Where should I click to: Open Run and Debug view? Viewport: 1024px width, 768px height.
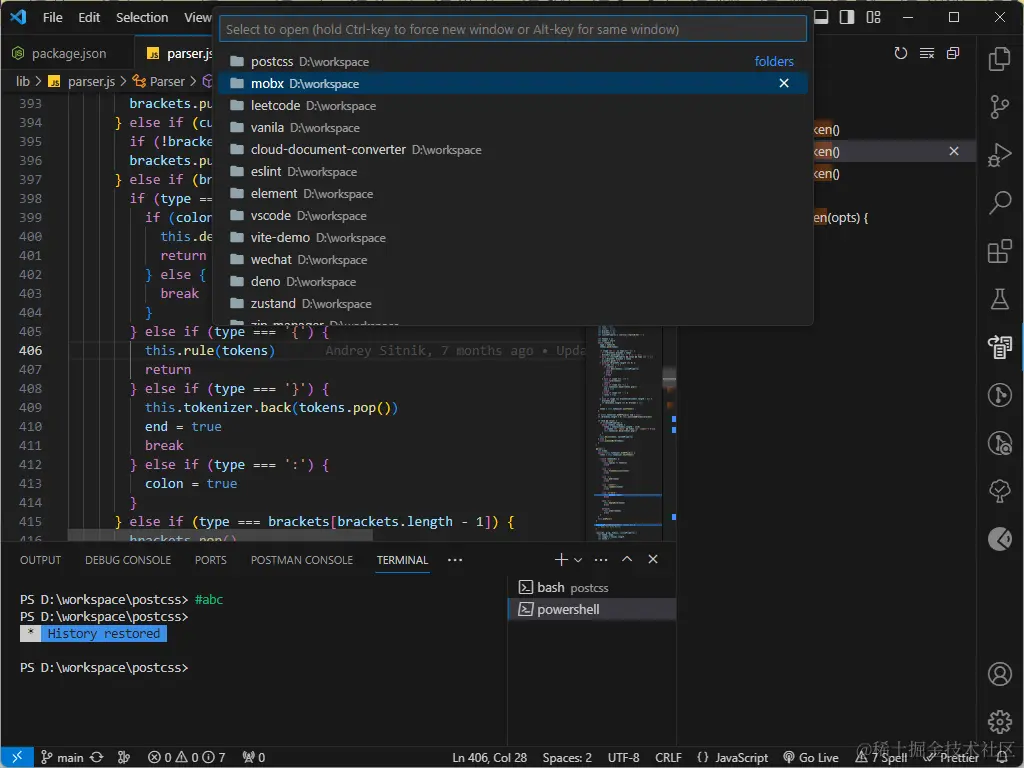(999, 155)
